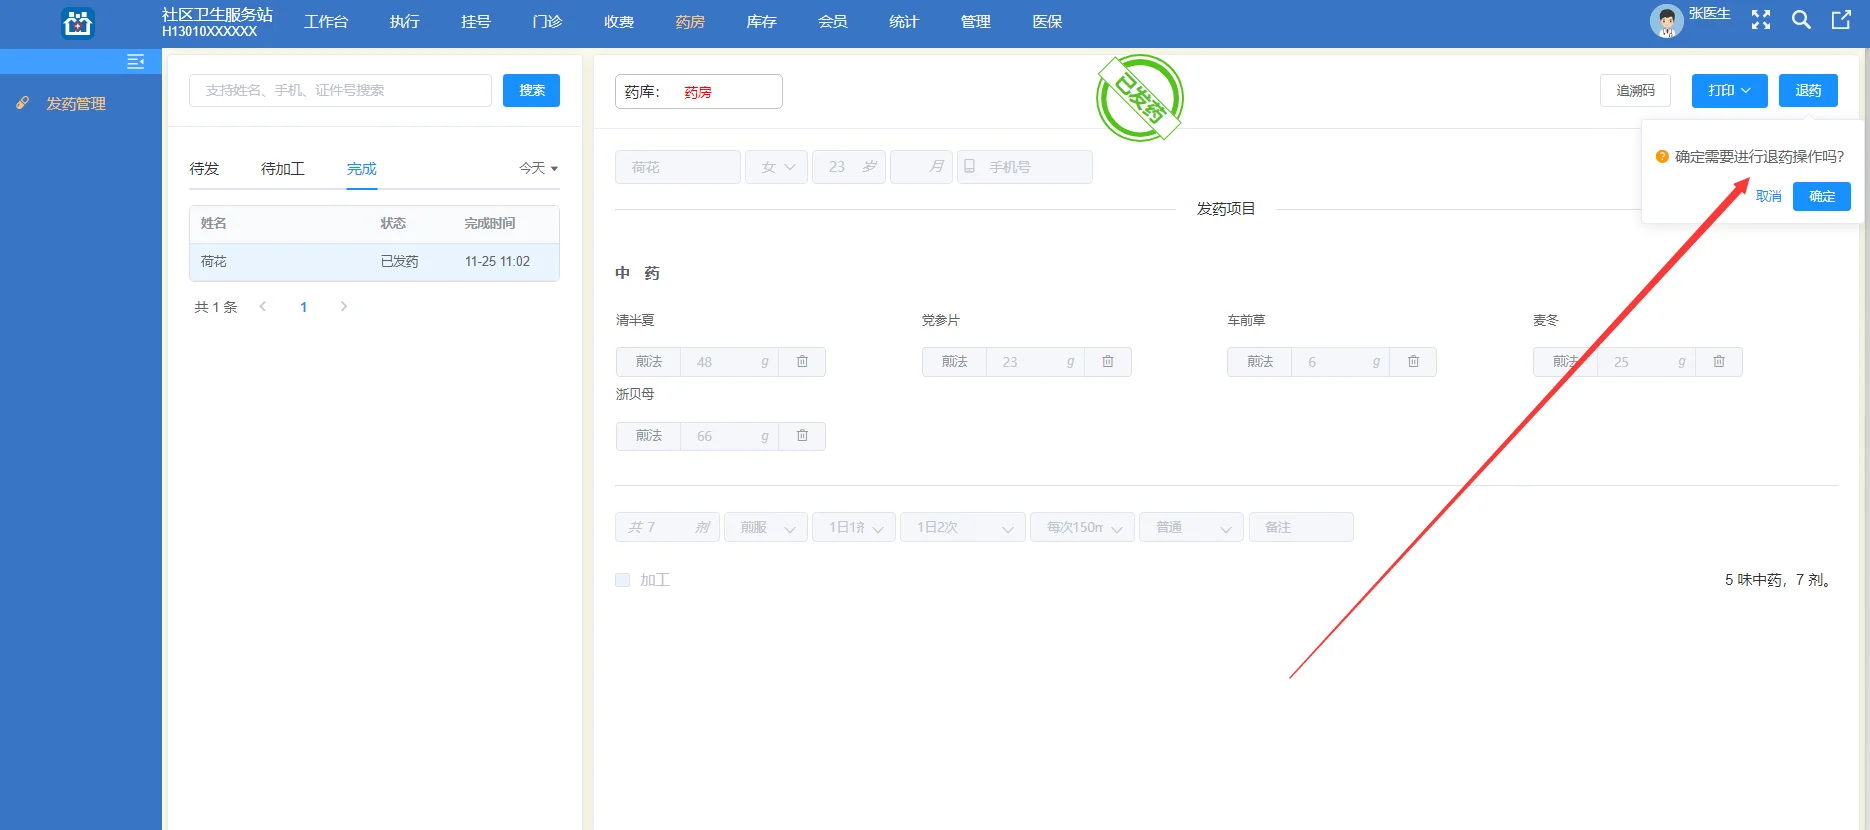Image resolution: width=1870 pixels, height=830 pixels.
Task: Open the 医保 menu
Action: click(x=1047, y=22)
